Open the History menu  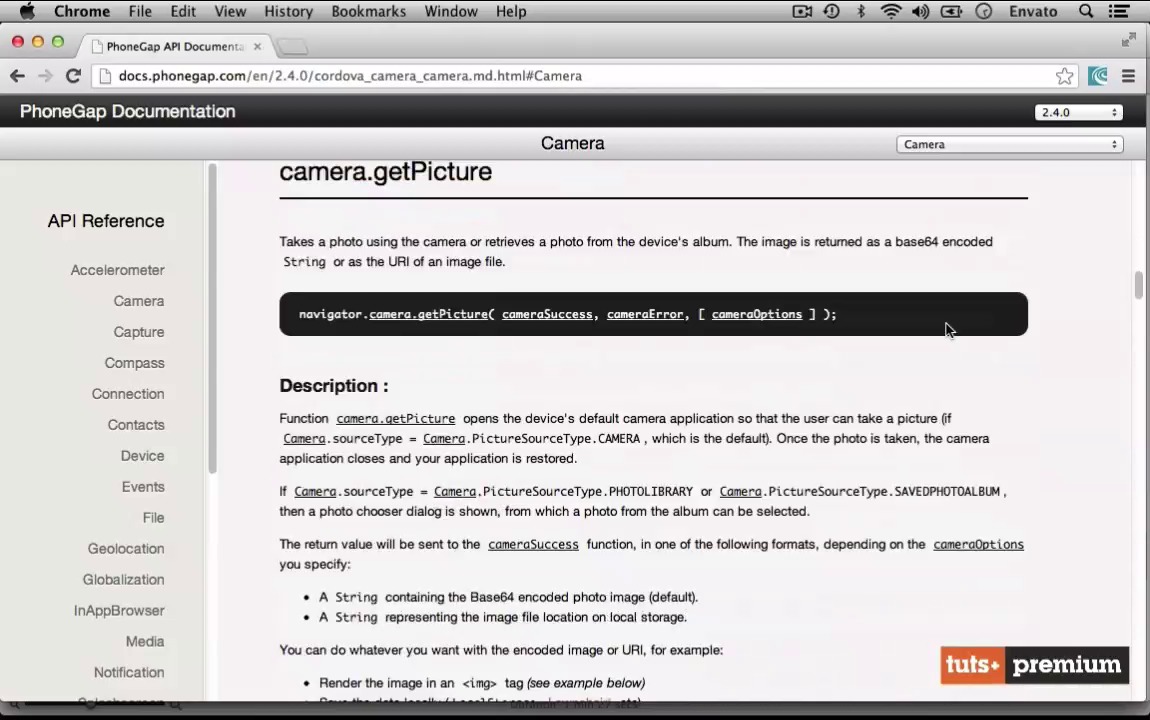click(x=288, y=11)
